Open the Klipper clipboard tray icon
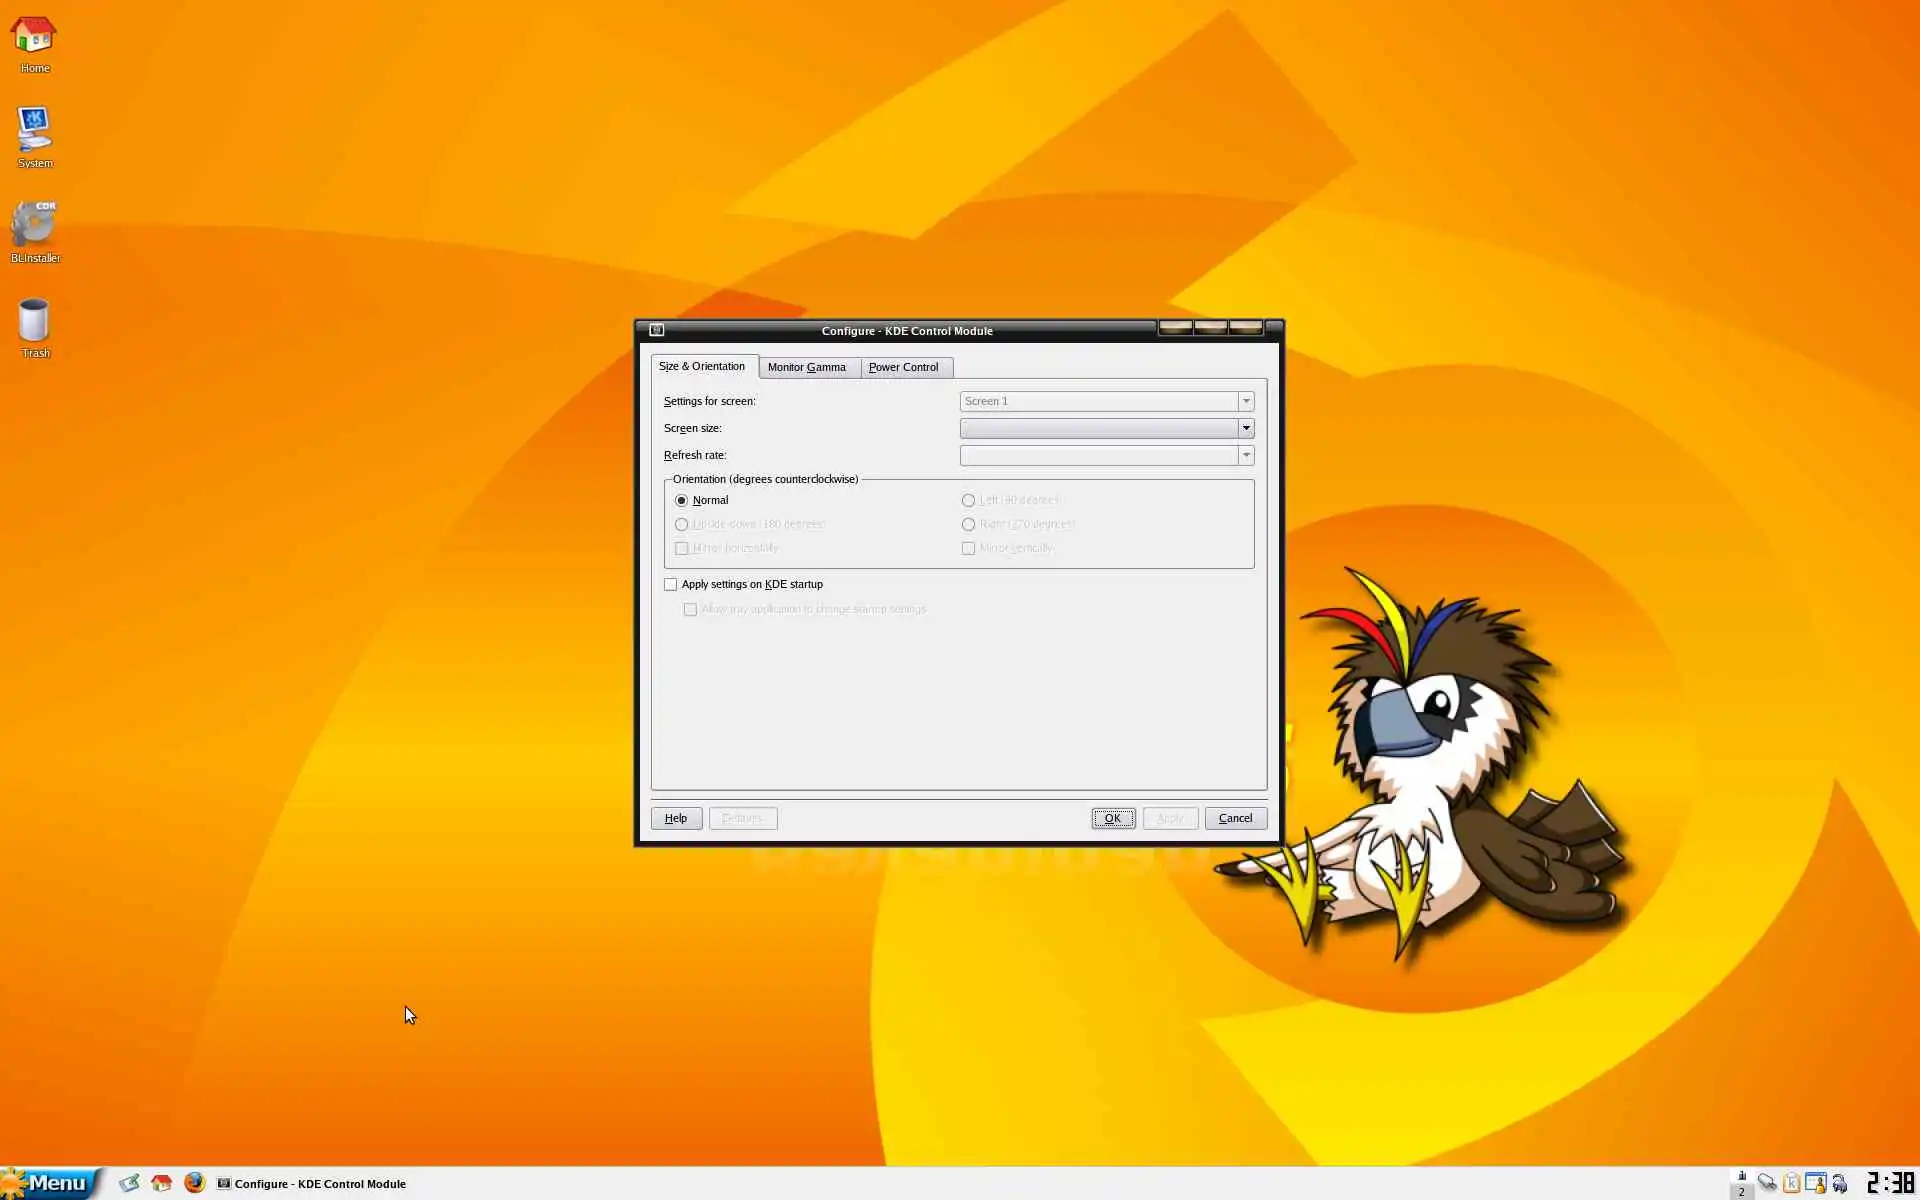Screen dimensions: 1920x1200 [x=1791, y=1183]
